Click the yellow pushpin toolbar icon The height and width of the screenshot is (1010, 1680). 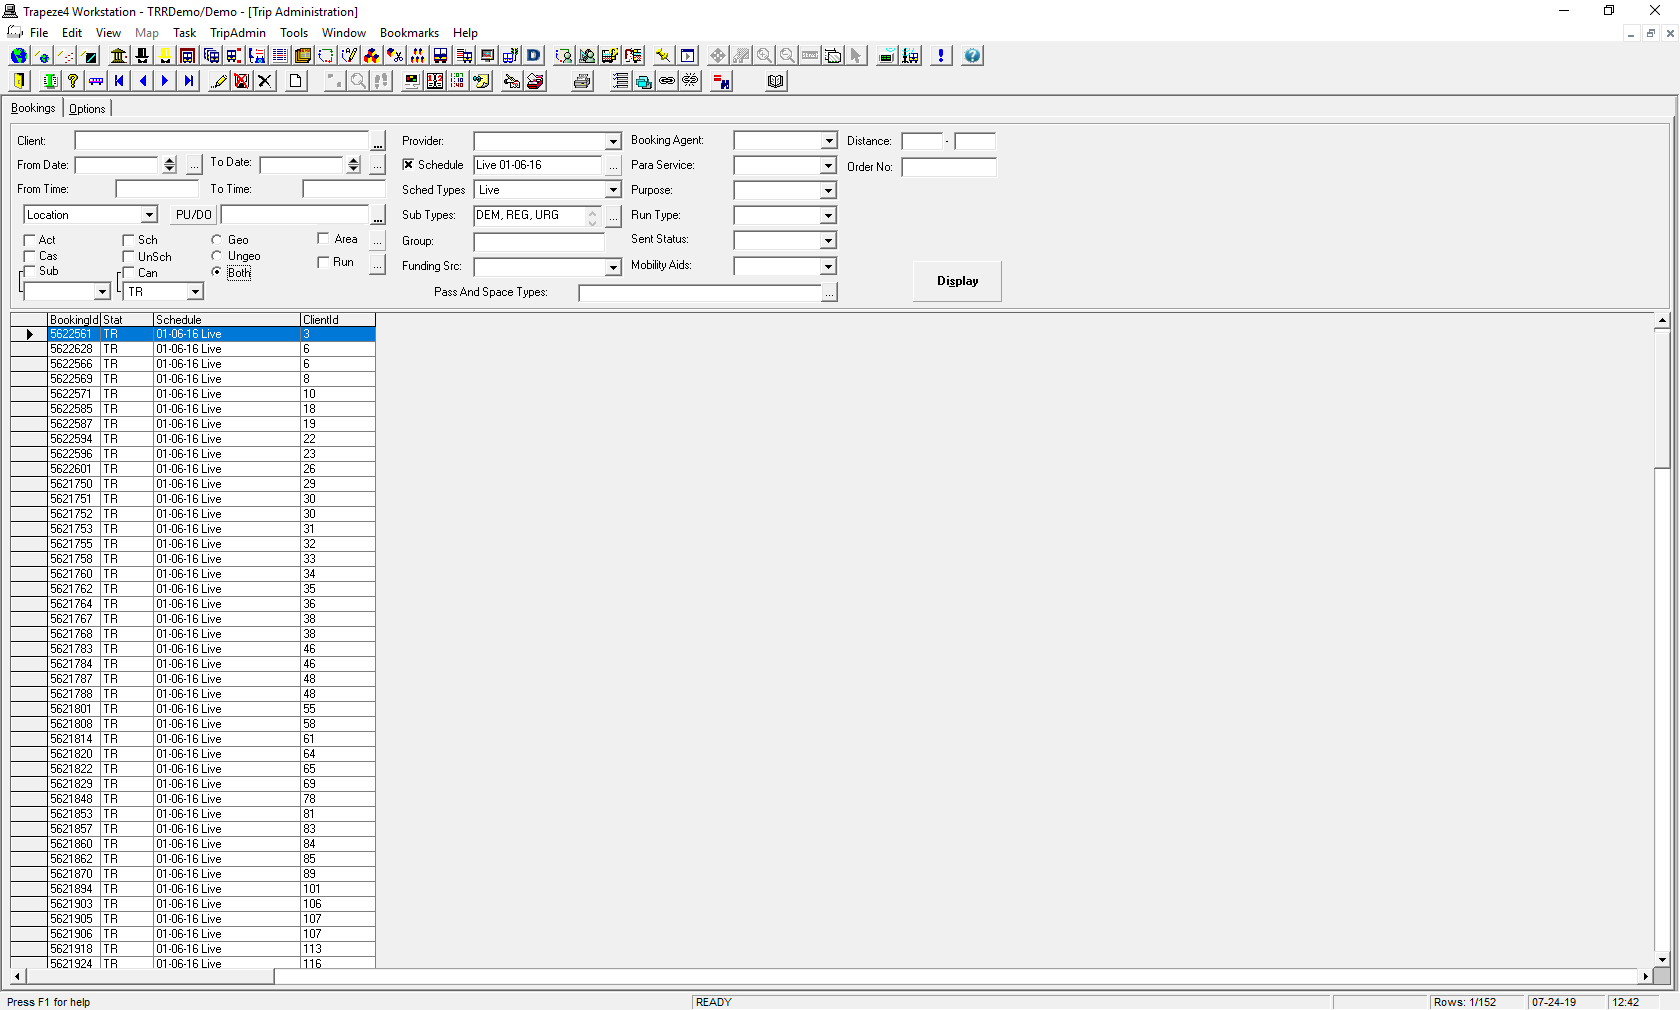pos(662,56)
